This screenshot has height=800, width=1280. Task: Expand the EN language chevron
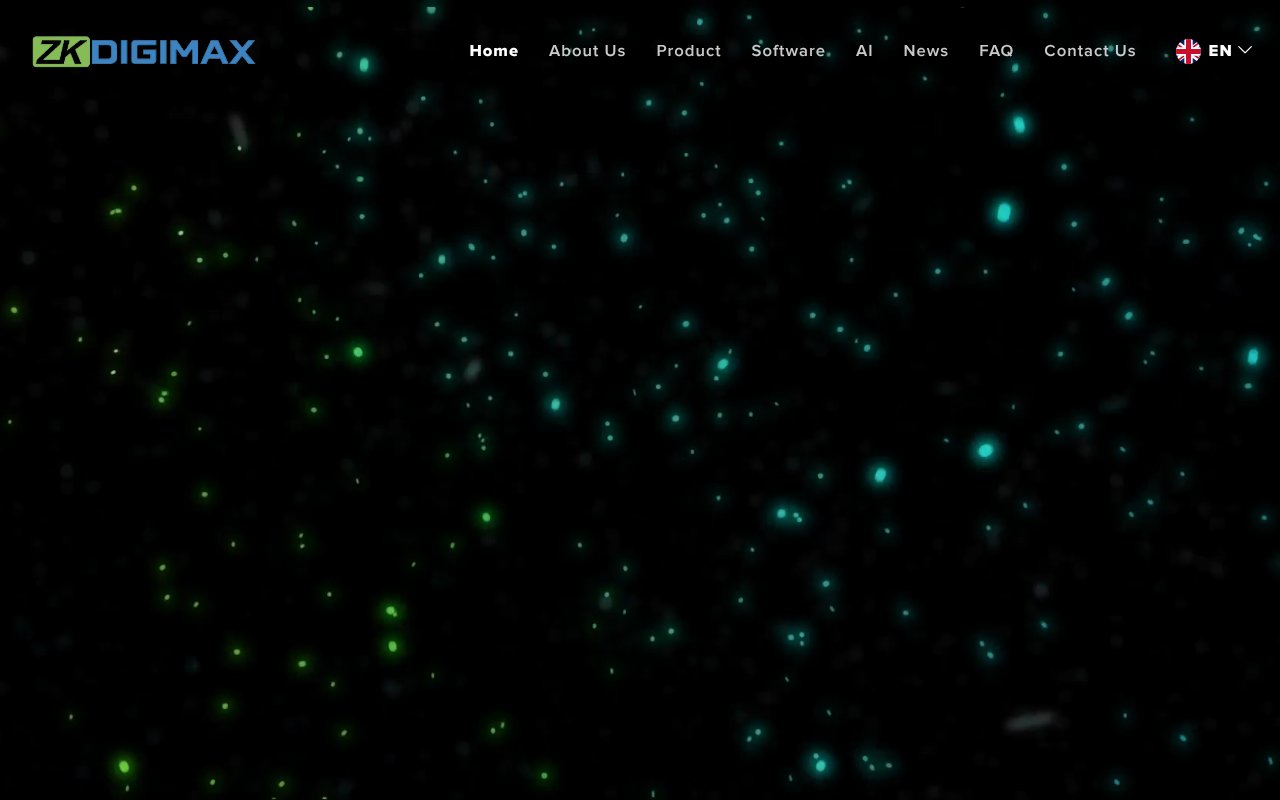1245,49
